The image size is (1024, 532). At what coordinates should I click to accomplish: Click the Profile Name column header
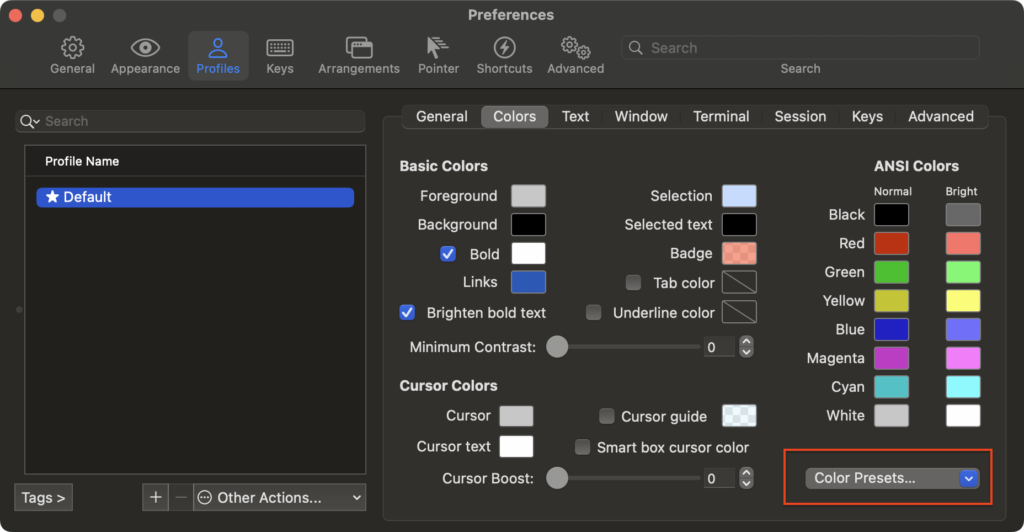(x=195, y=161)
